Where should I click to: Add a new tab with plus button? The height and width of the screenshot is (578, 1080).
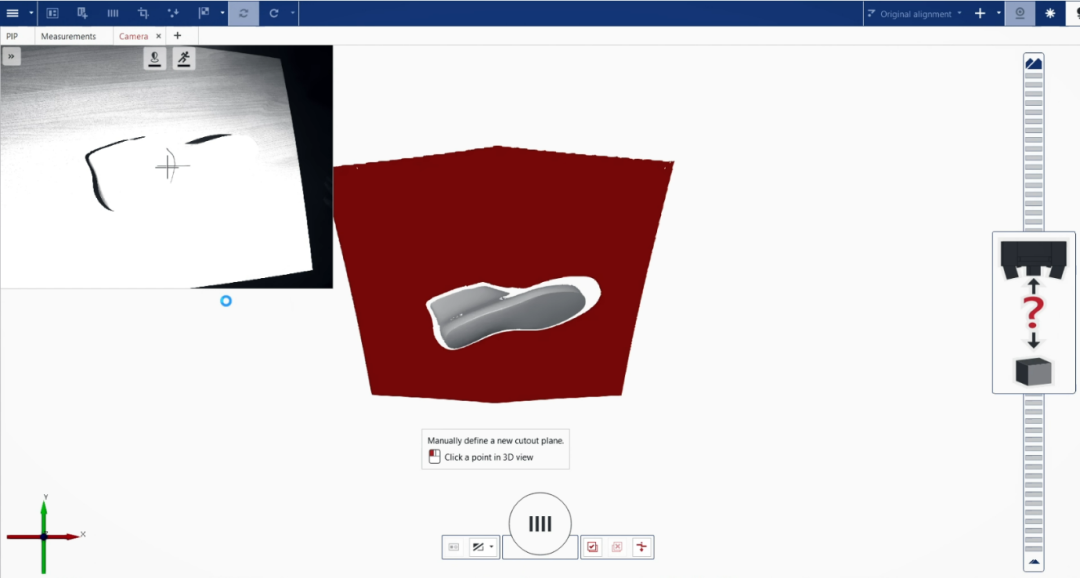coord(178,36)
